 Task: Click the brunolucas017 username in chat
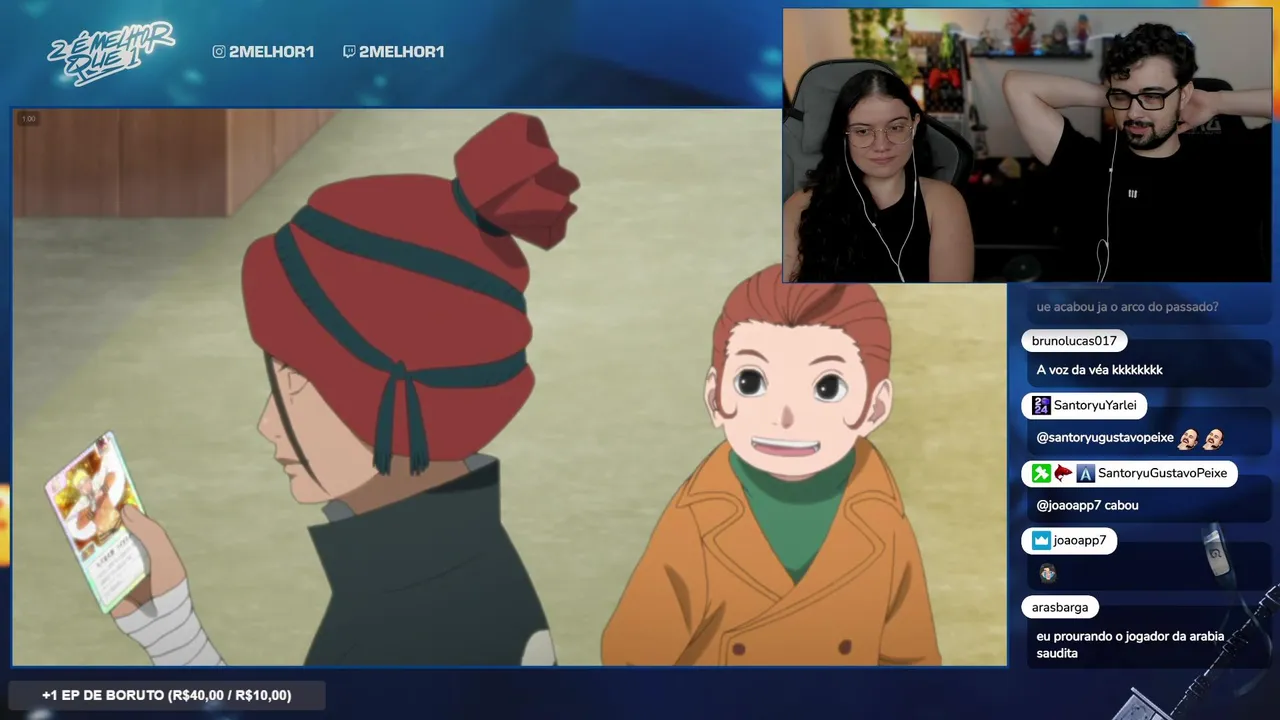[1074, 341]
